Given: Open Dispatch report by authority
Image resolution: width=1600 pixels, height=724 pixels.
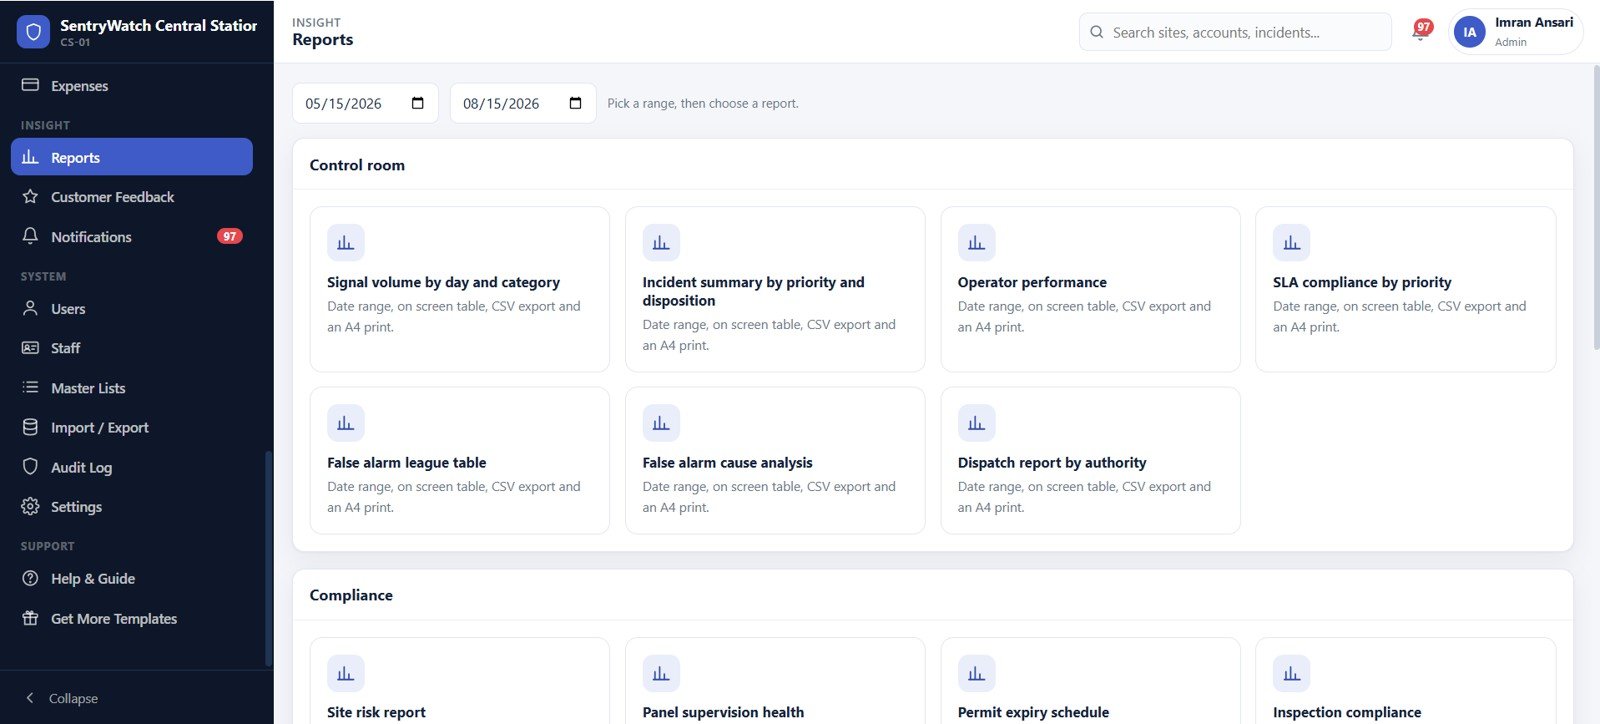Looking at the screenshot, I should pyautogui.click(x=1091, y=460).
